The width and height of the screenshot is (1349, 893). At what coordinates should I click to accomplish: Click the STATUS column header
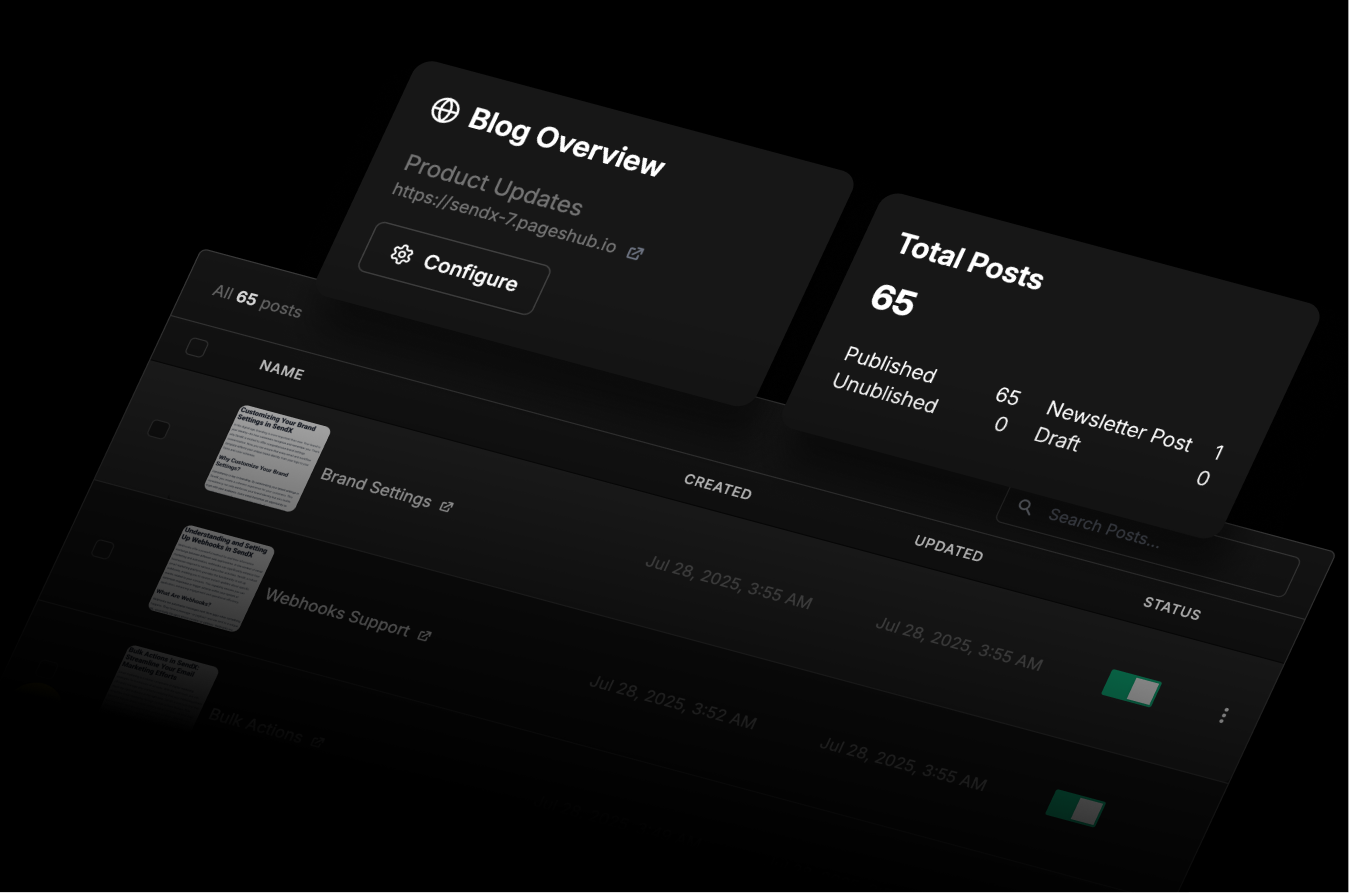(x=1172, y=608)
